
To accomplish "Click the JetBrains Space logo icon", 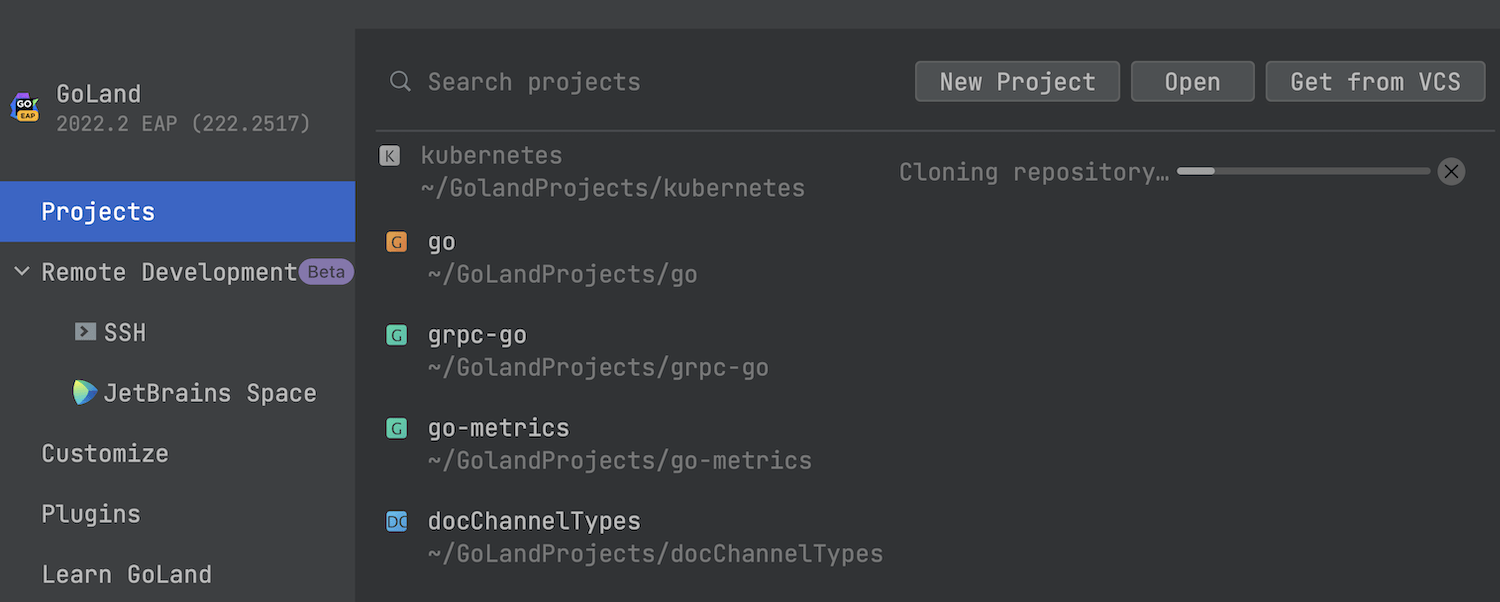I will coord(85,393).
